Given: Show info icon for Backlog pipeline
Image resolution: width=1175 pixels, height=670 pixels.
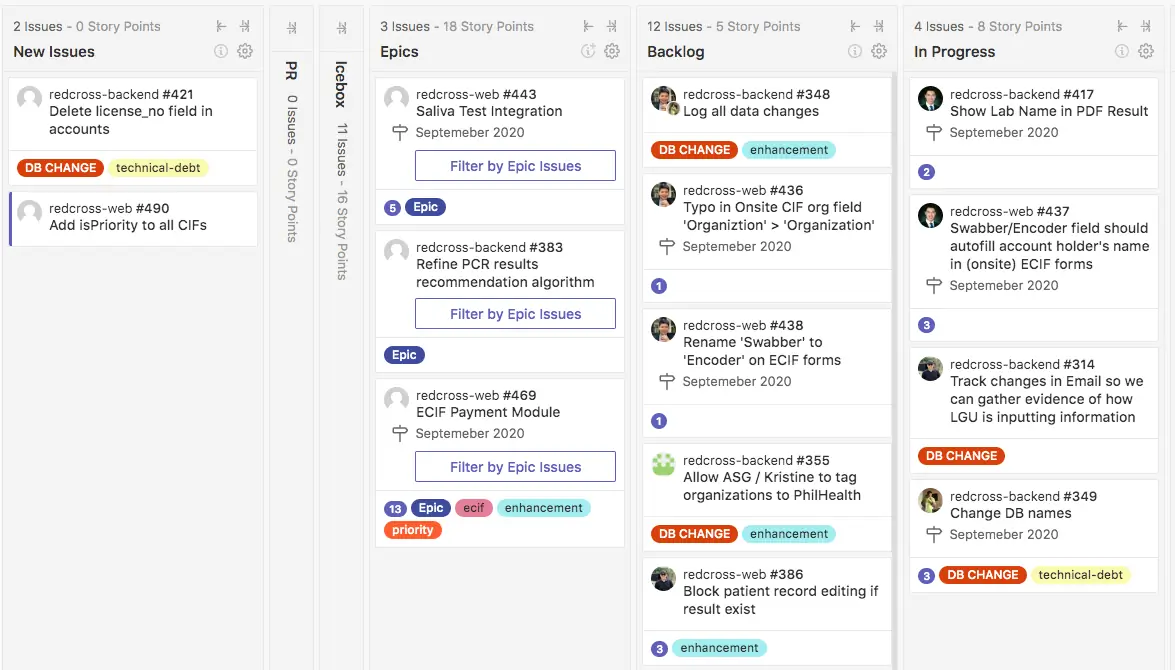Looking at the screenshot, I should coord(854,51).
